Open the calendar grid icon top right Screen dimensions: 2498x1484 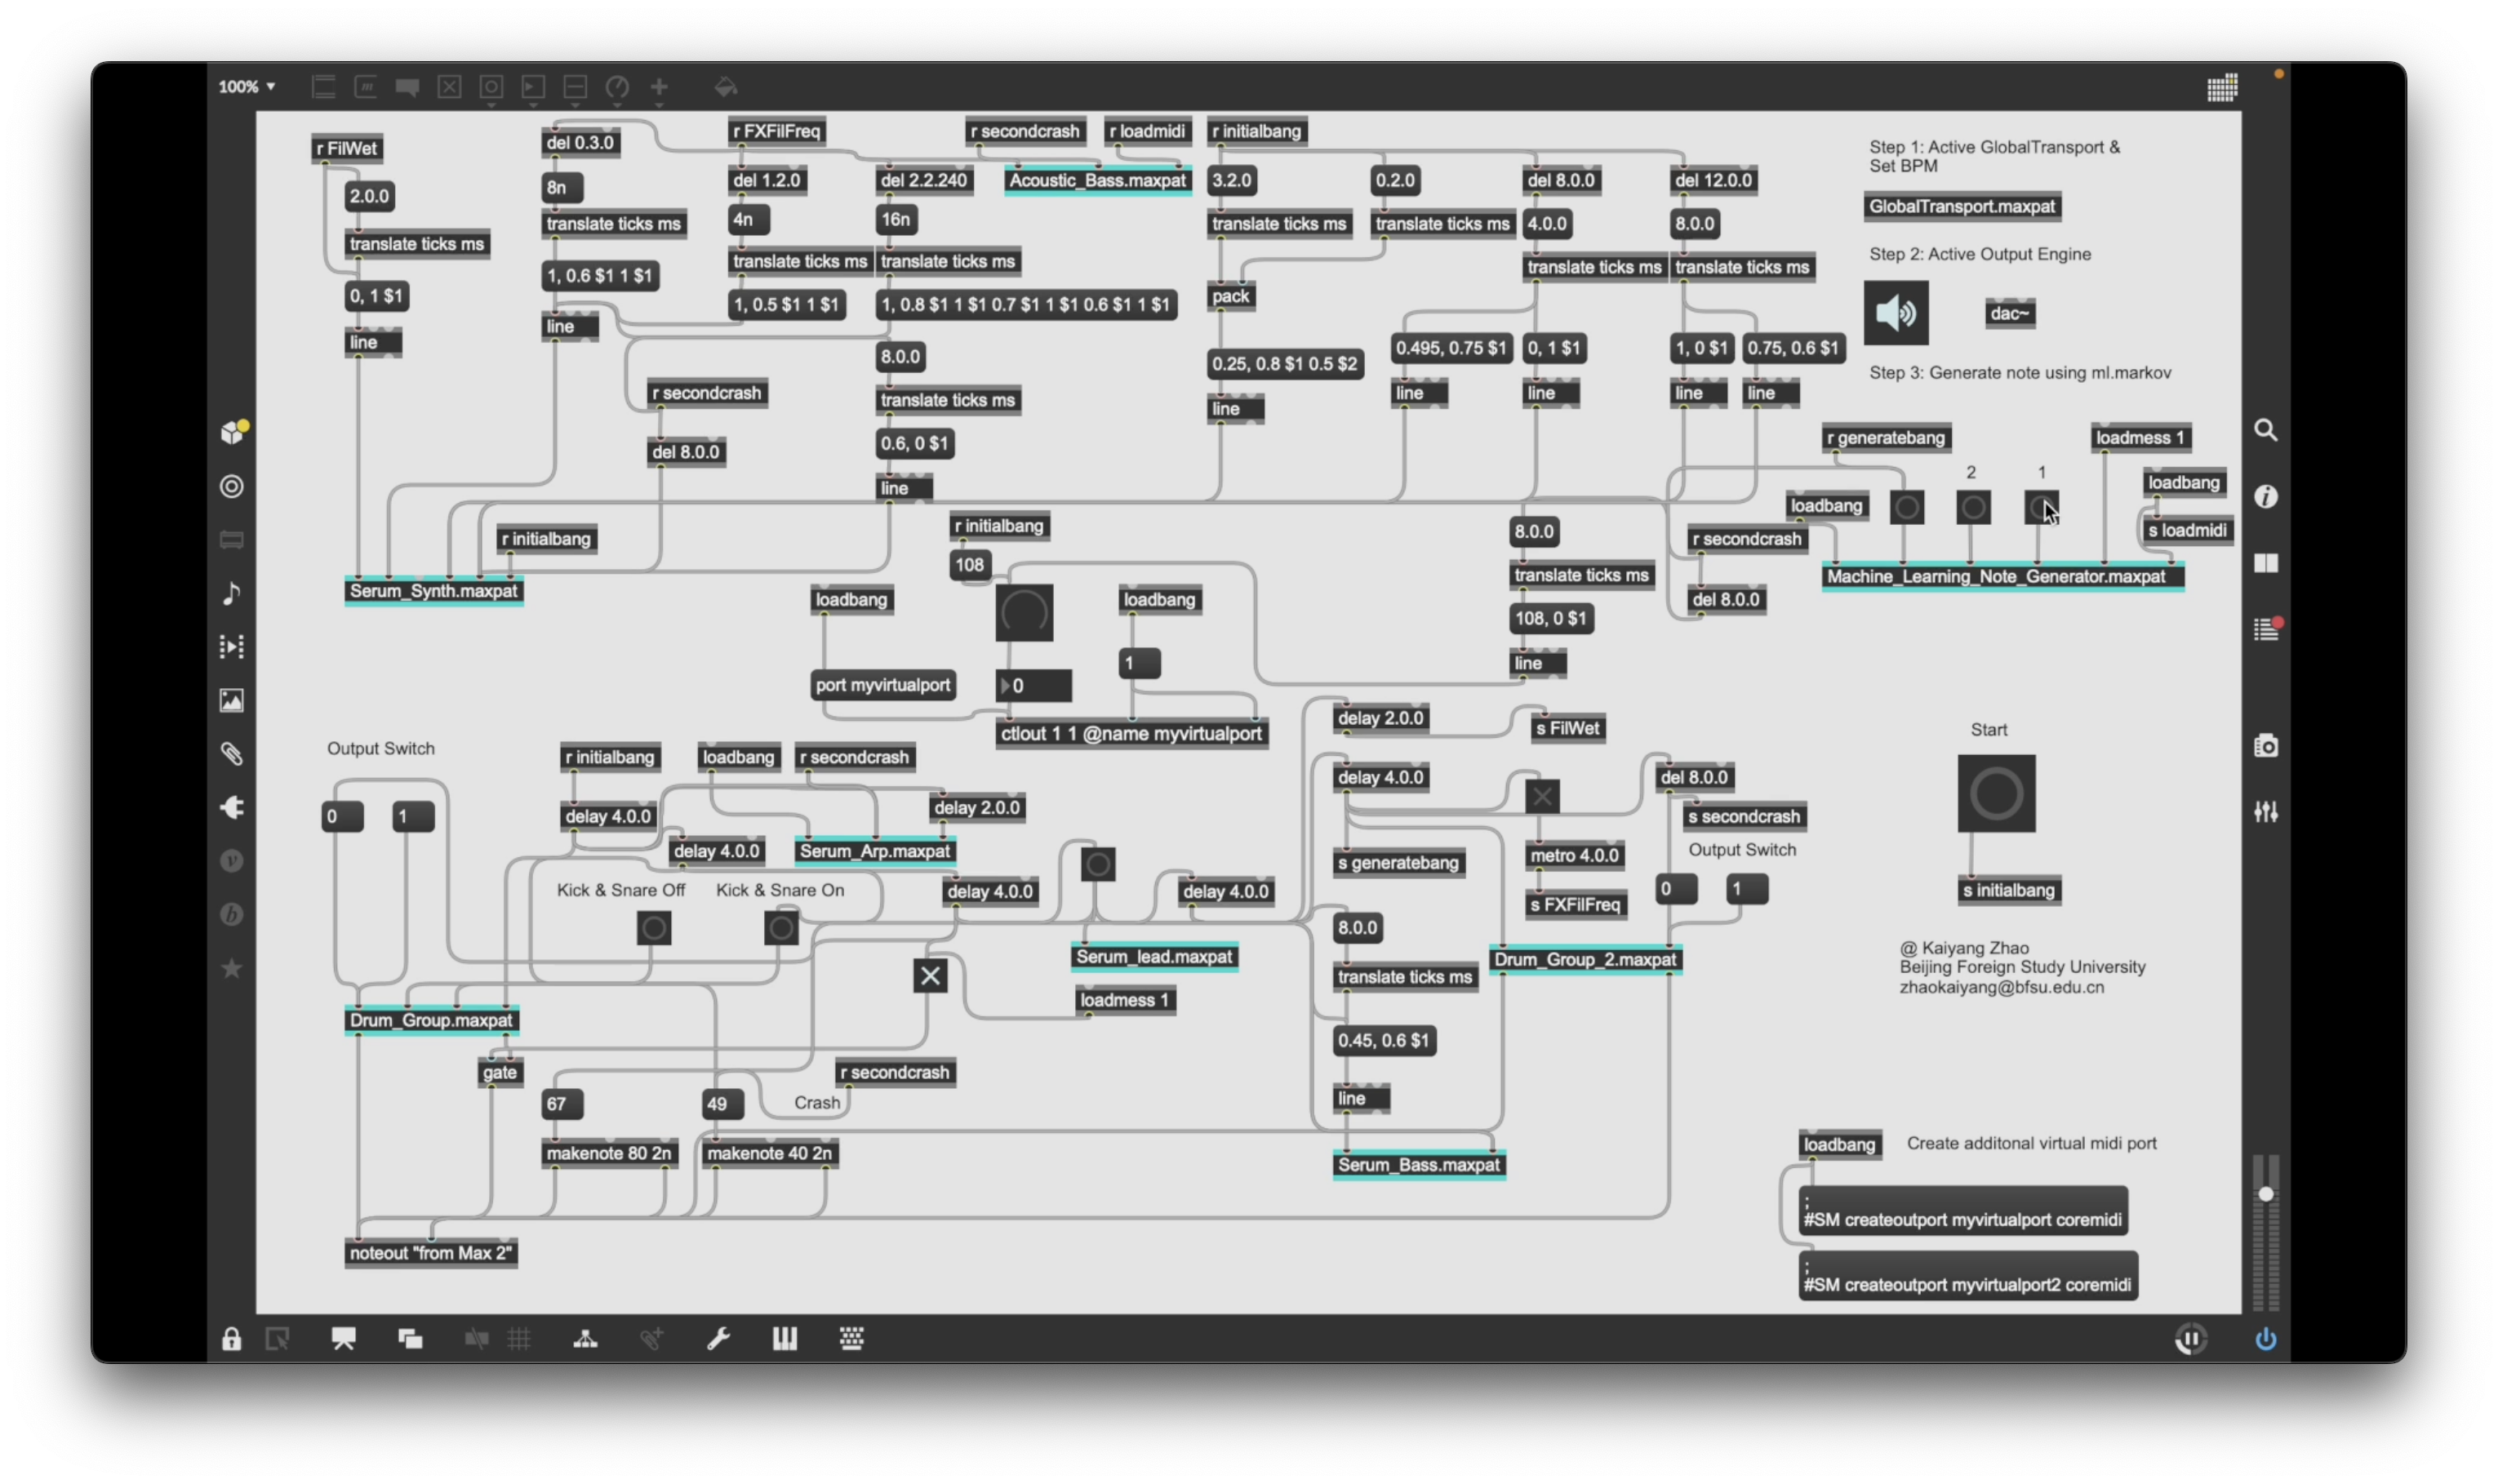click(x=2221, y=87)
